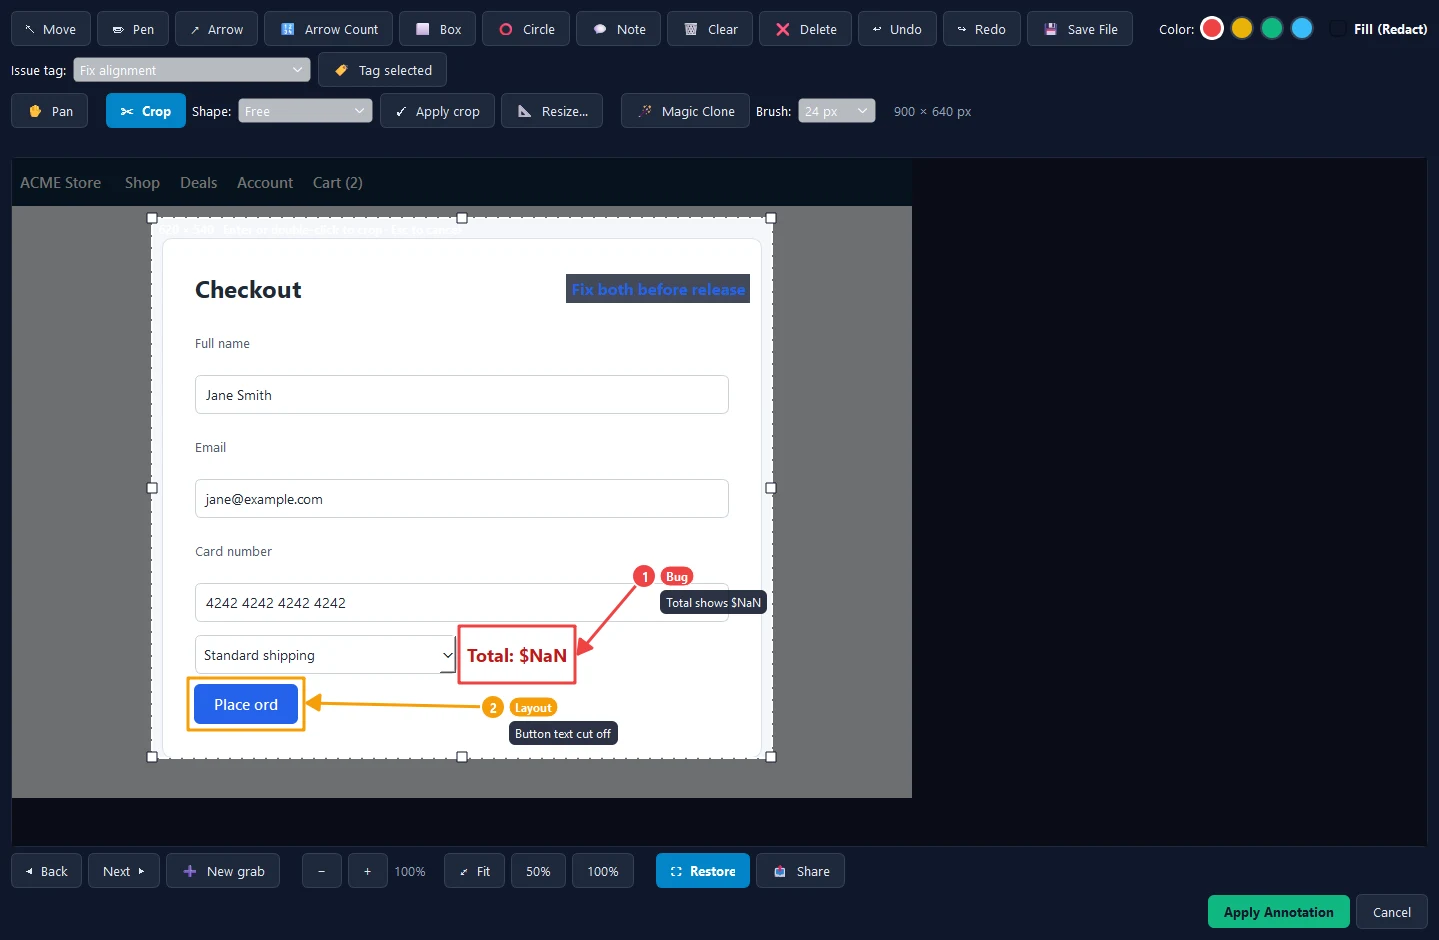The height and width of the screenshot is (940, 1439).
Task: Delete the selected annotation
Action: pyautogui.click(x=805, y=29)
